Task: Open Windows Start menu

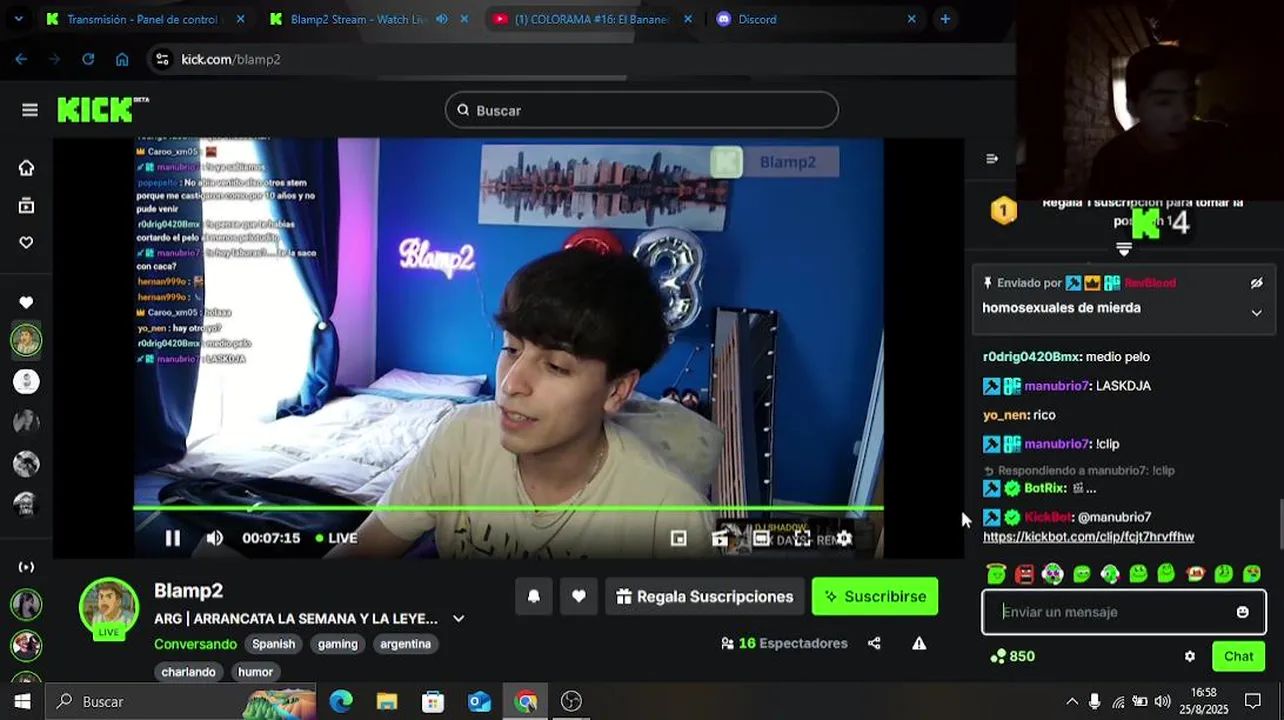Action: tap(22, 701)
